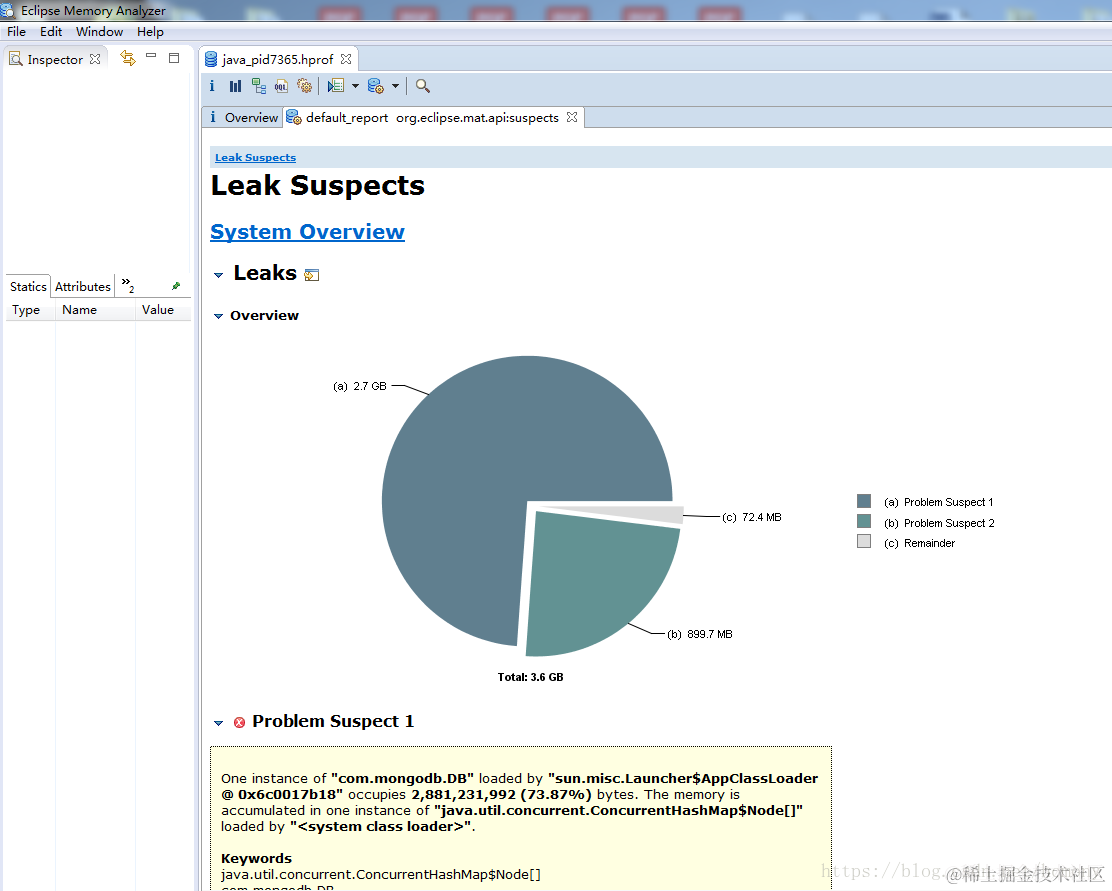
Task: Close the java_pid7365.hprof editor tab
Action: coord(346,59)
